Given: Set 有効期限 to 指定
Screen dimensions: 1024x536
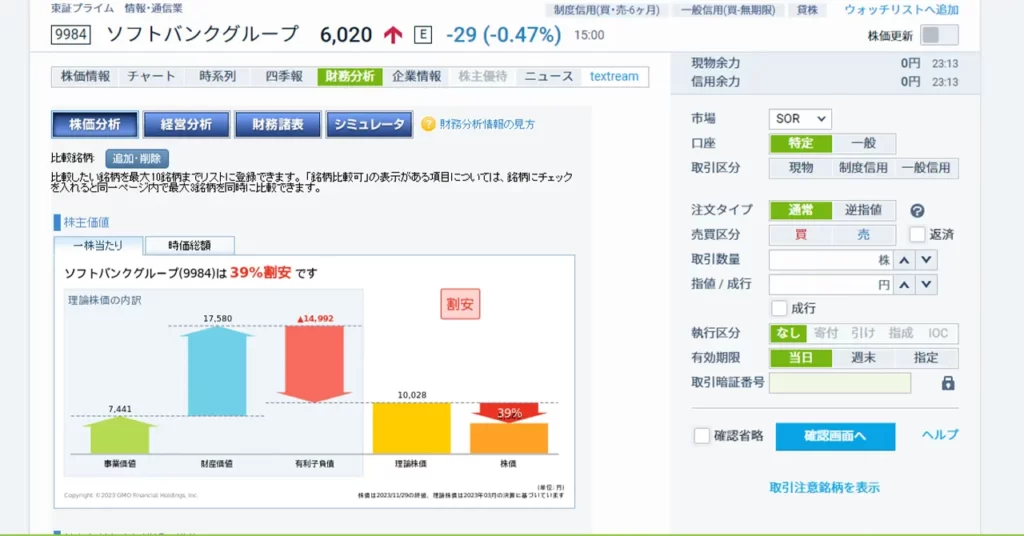Looking at the screenshot, I should 926,358.
